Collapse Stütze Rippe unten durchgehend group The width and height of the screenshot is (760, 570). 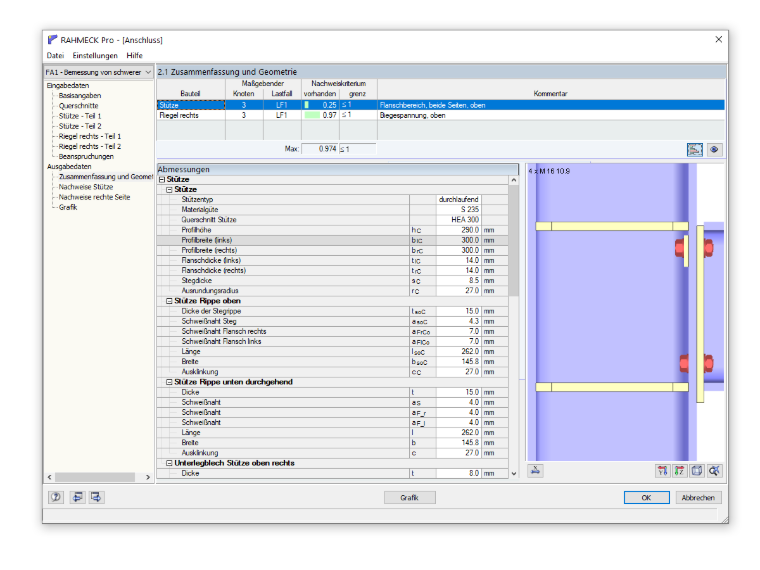[169, 382]
